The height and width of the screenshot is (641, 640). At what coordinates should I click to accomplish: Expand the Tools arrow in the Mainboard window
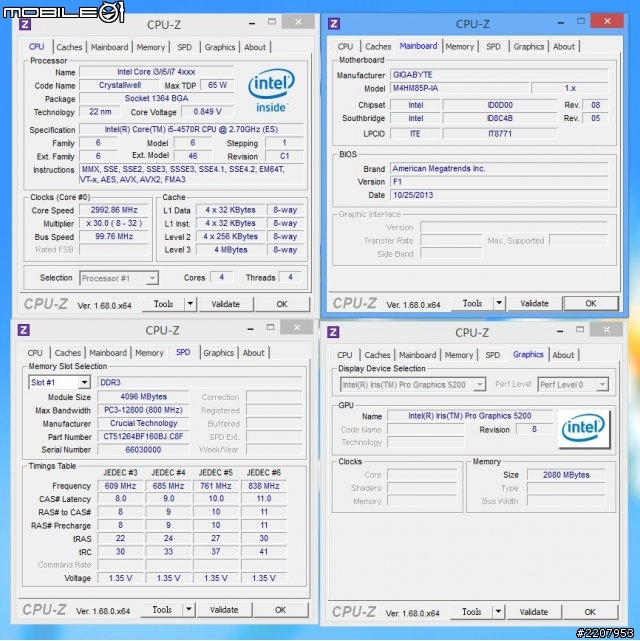pyautogui.click(x=499, y=303)
